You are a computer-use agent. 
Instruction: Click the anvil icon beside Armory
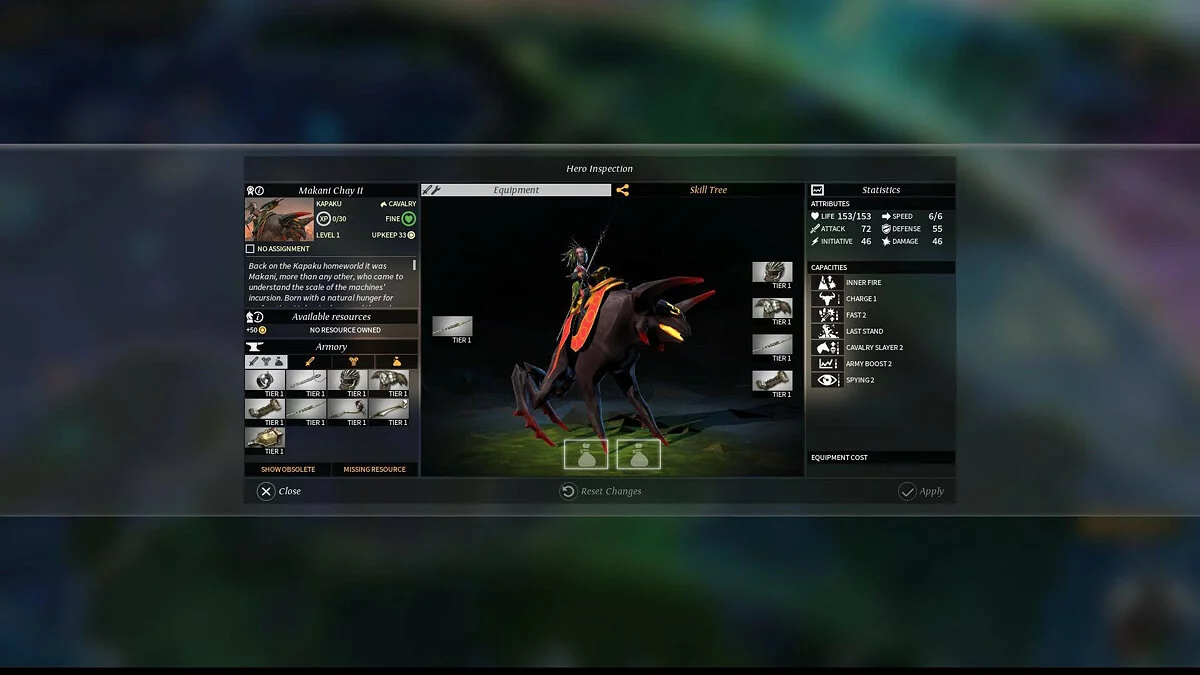(254, 346)
